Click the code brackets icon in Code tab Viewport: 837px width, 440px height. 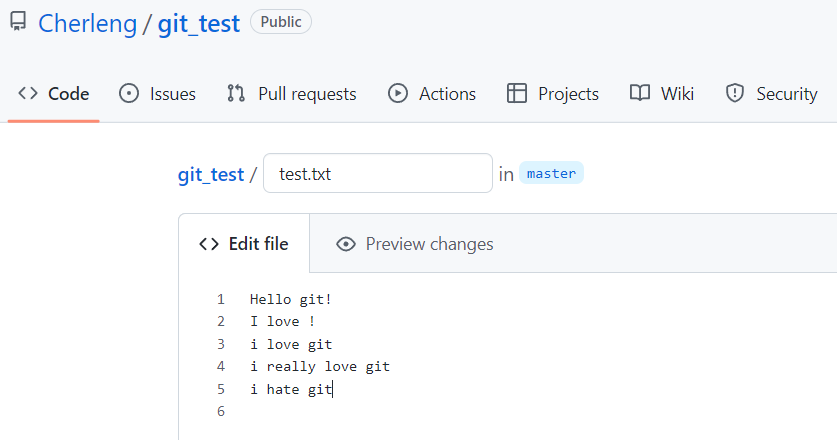tap(28, 94)
